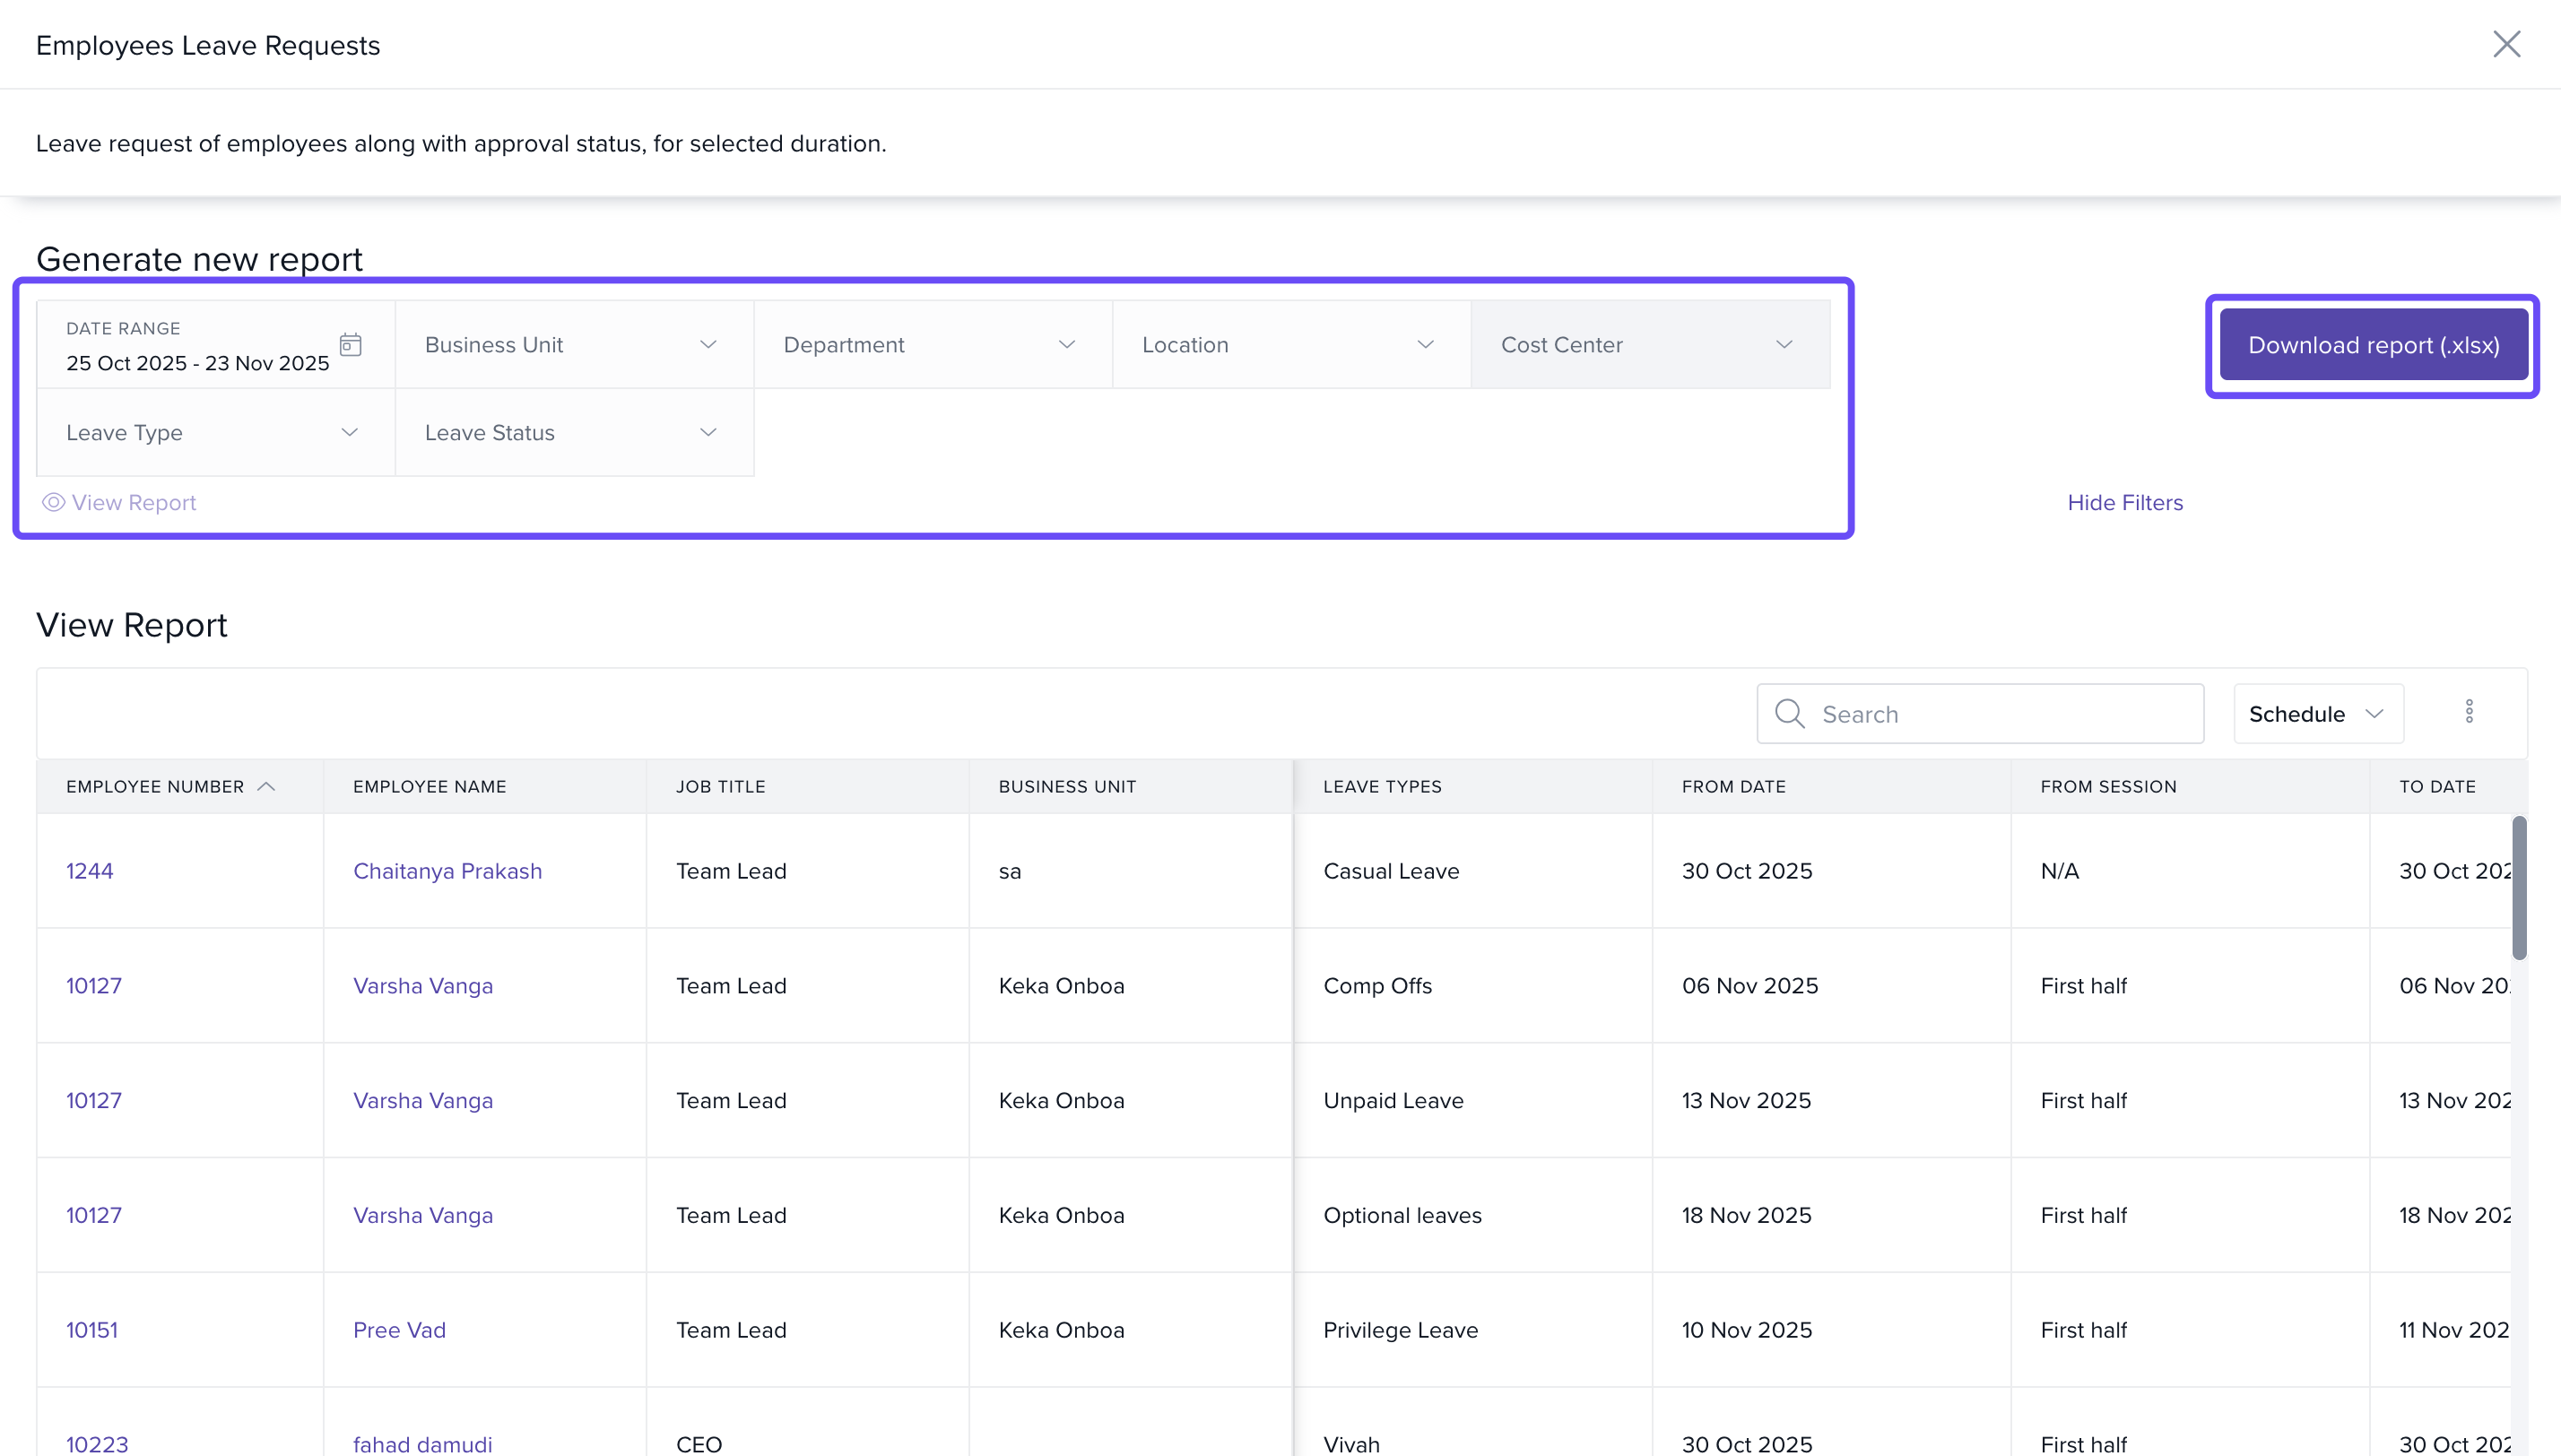Screen dimensions: 2561x1456
Task: Click the eye icon beside View Report
Action: coord(53,502)
